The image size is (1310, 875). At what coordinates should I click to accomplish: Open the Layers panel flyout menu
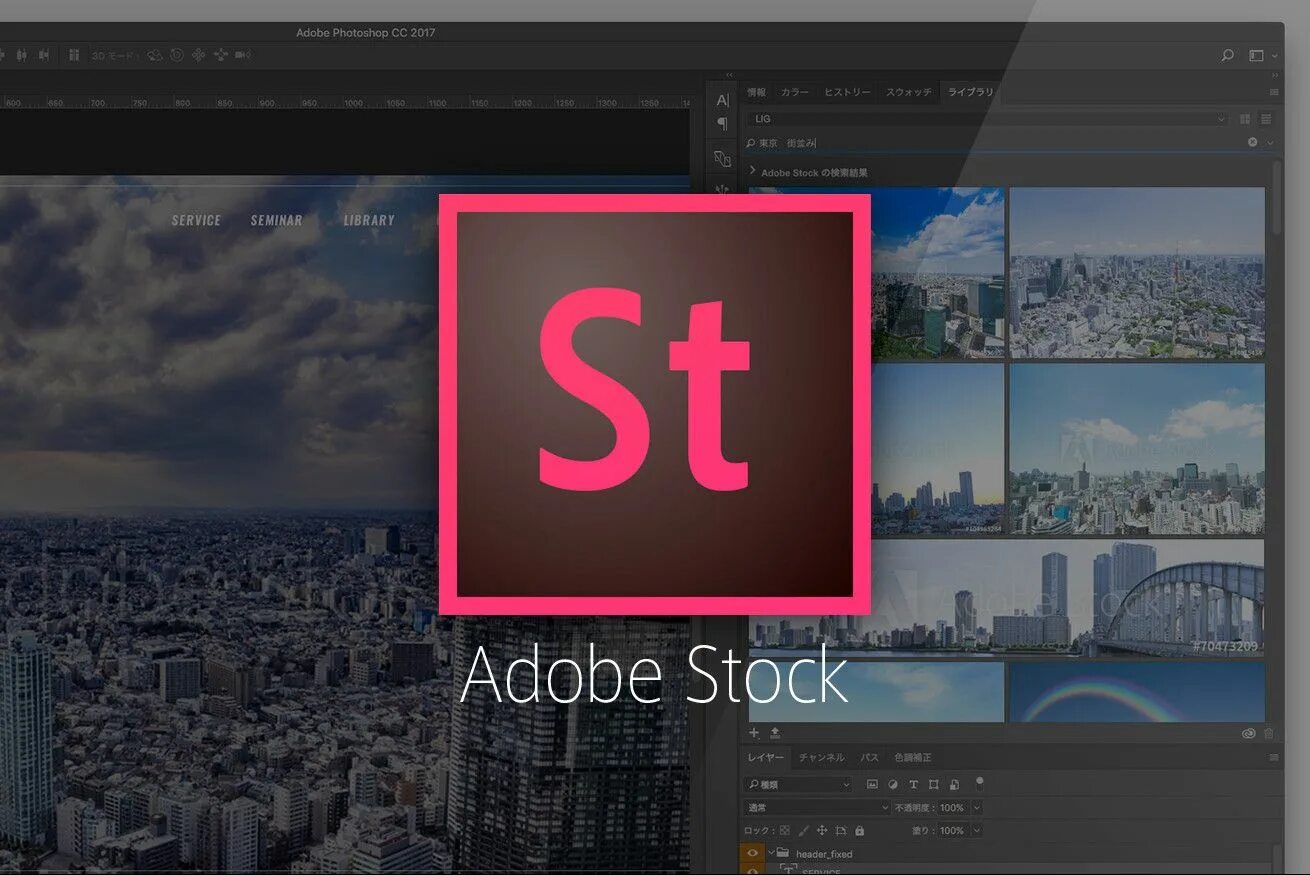(1273, 758)
